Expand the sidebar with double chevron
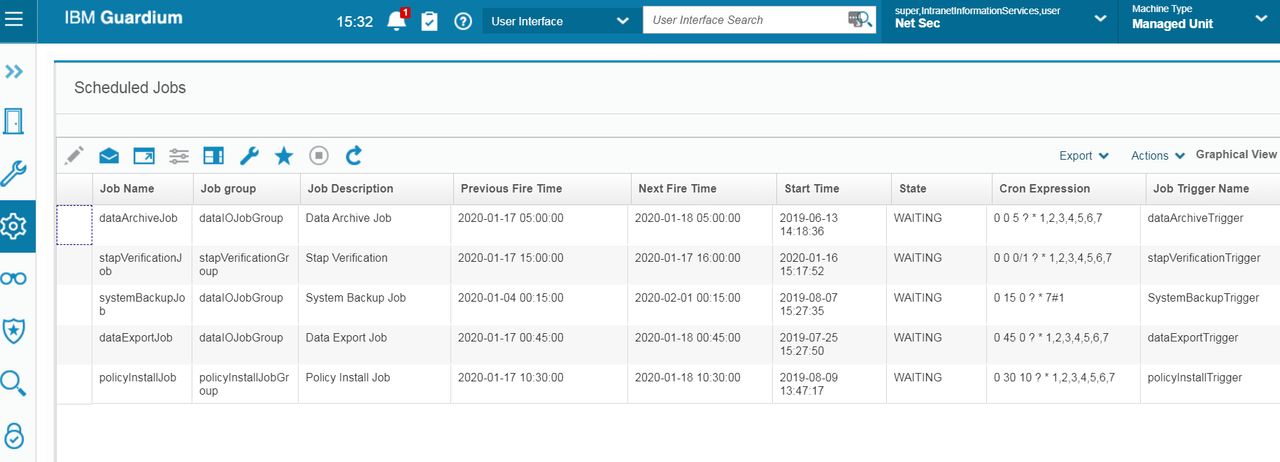 tap(14, 72)
